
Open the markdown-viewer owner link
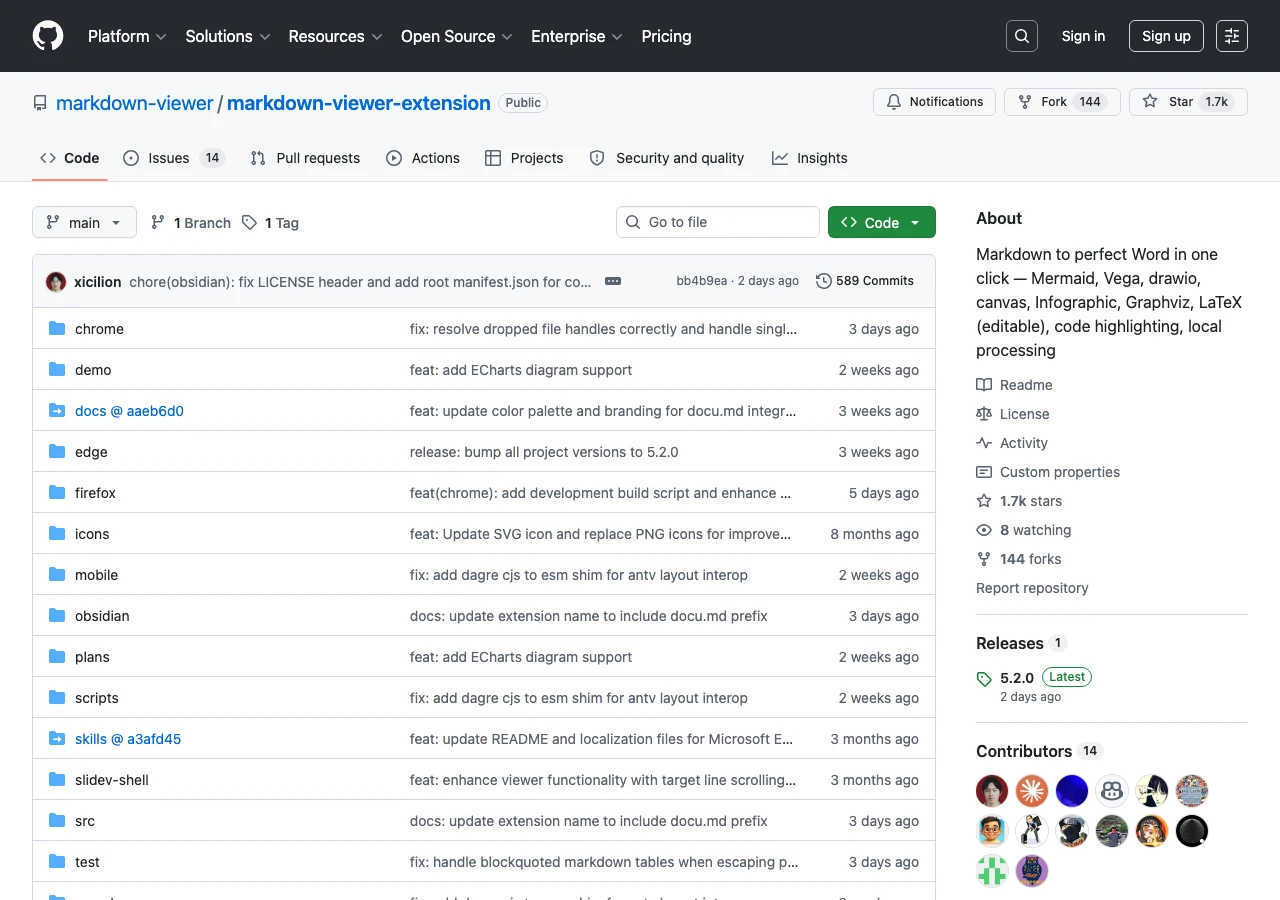(135, 103)
